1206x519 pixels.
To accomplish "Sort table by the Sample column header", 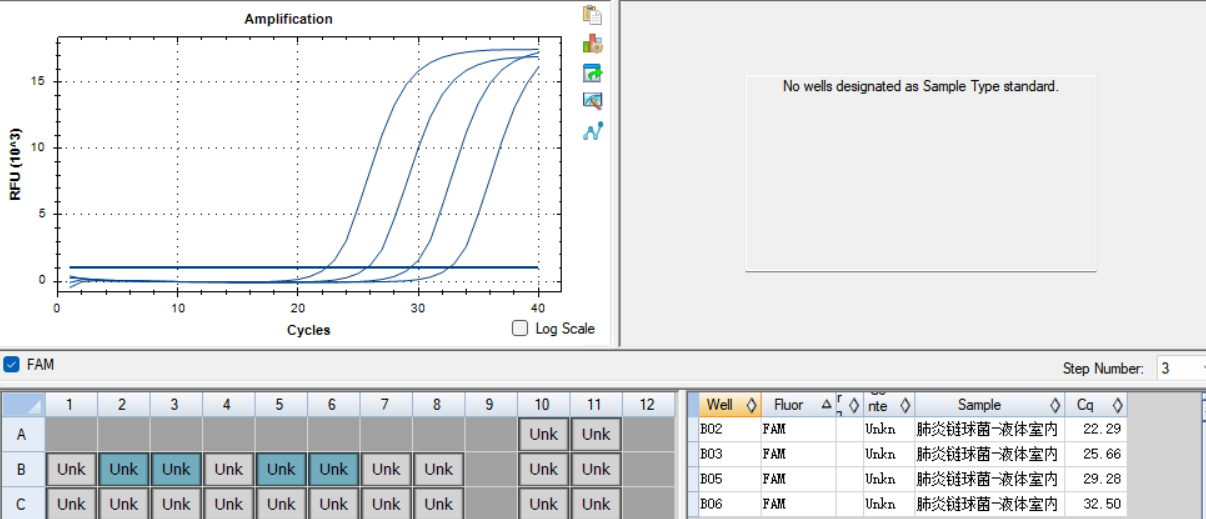I will [x=989, y=405].
